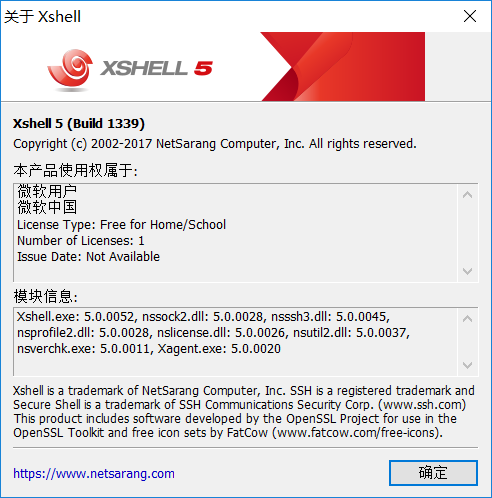Click the 关于 Xshell title bar text
492x498 pixels.
click(42, 17)
